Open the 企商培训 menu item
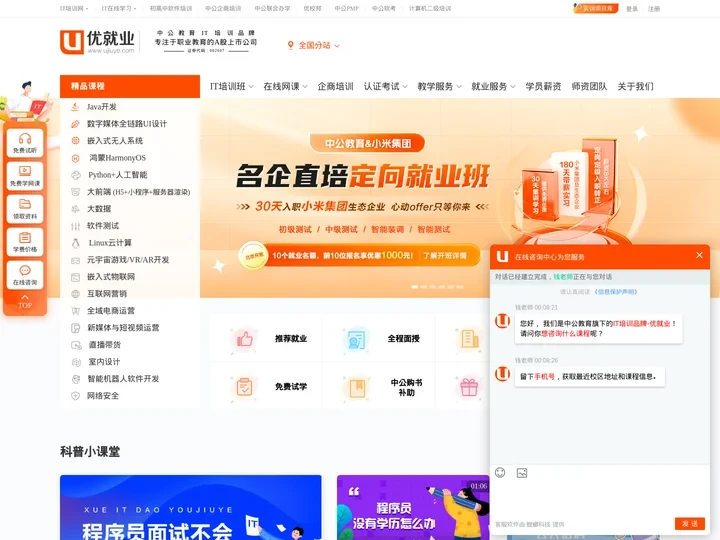Image resolution: width=720 pixels, height=540 pixels. click(335, 86)
